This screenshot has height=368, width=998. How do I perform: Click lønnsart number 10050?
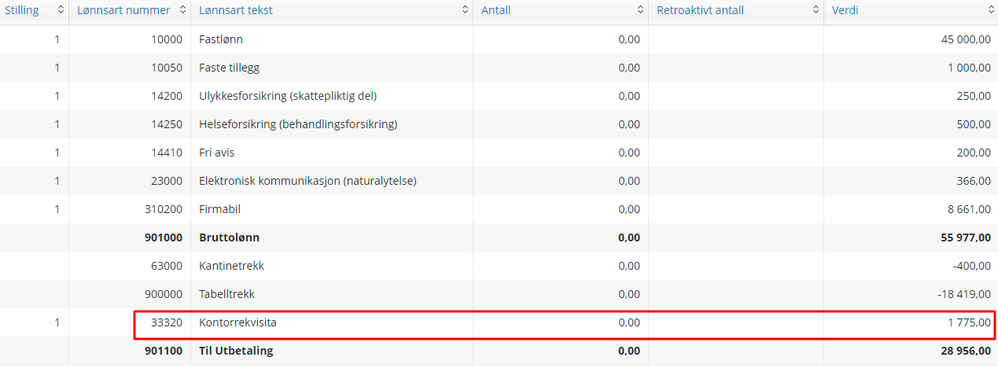(x=167, y=67)
